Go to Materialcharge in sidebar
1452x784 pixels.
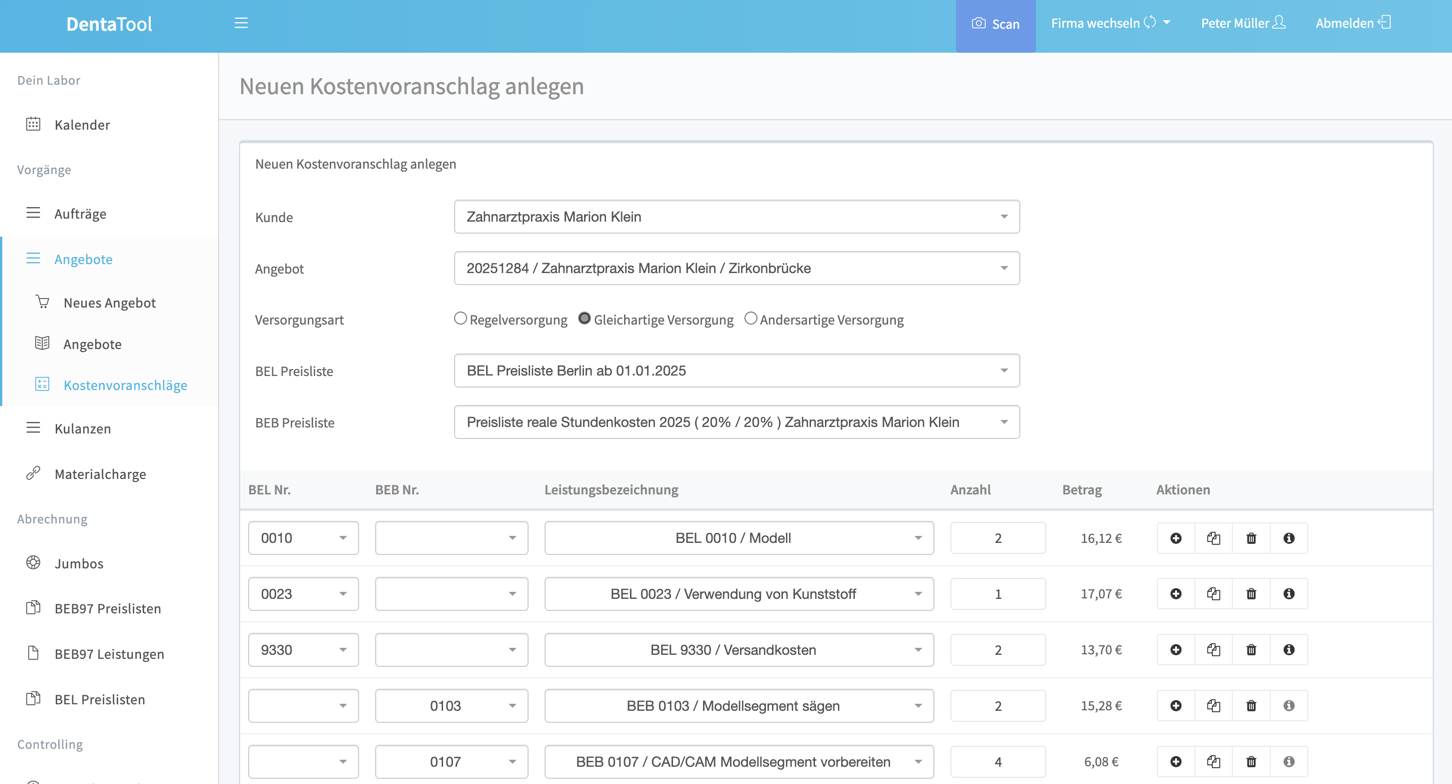[x=100, y=474]
